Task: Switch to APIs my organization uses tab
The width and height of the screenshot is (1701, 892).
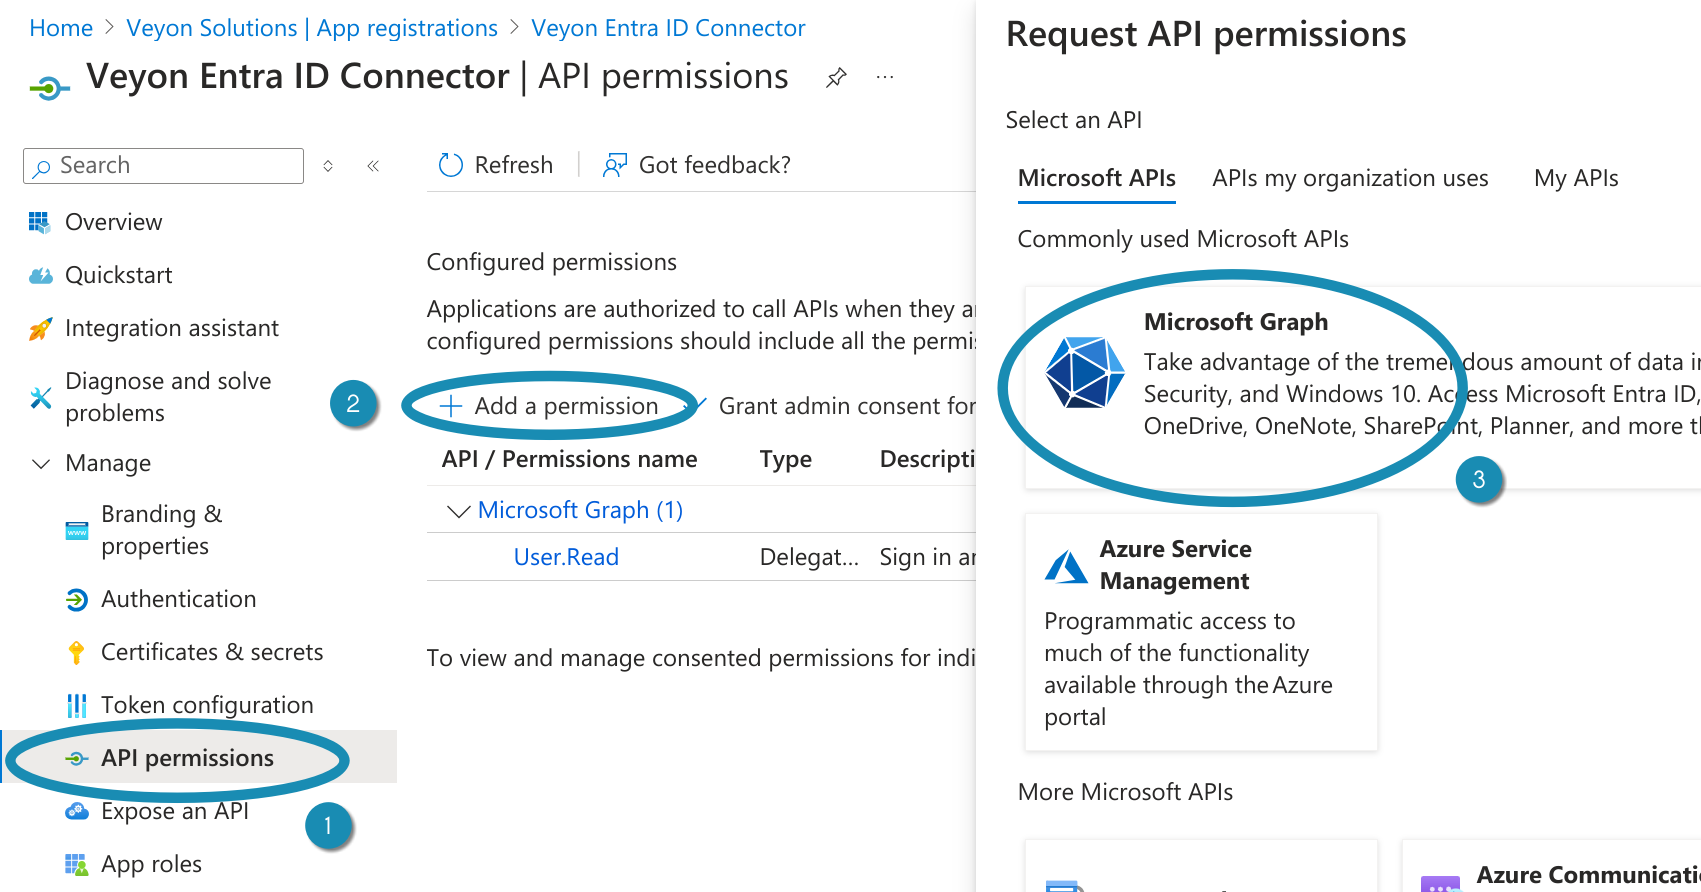Action: tap(1349, 179)
